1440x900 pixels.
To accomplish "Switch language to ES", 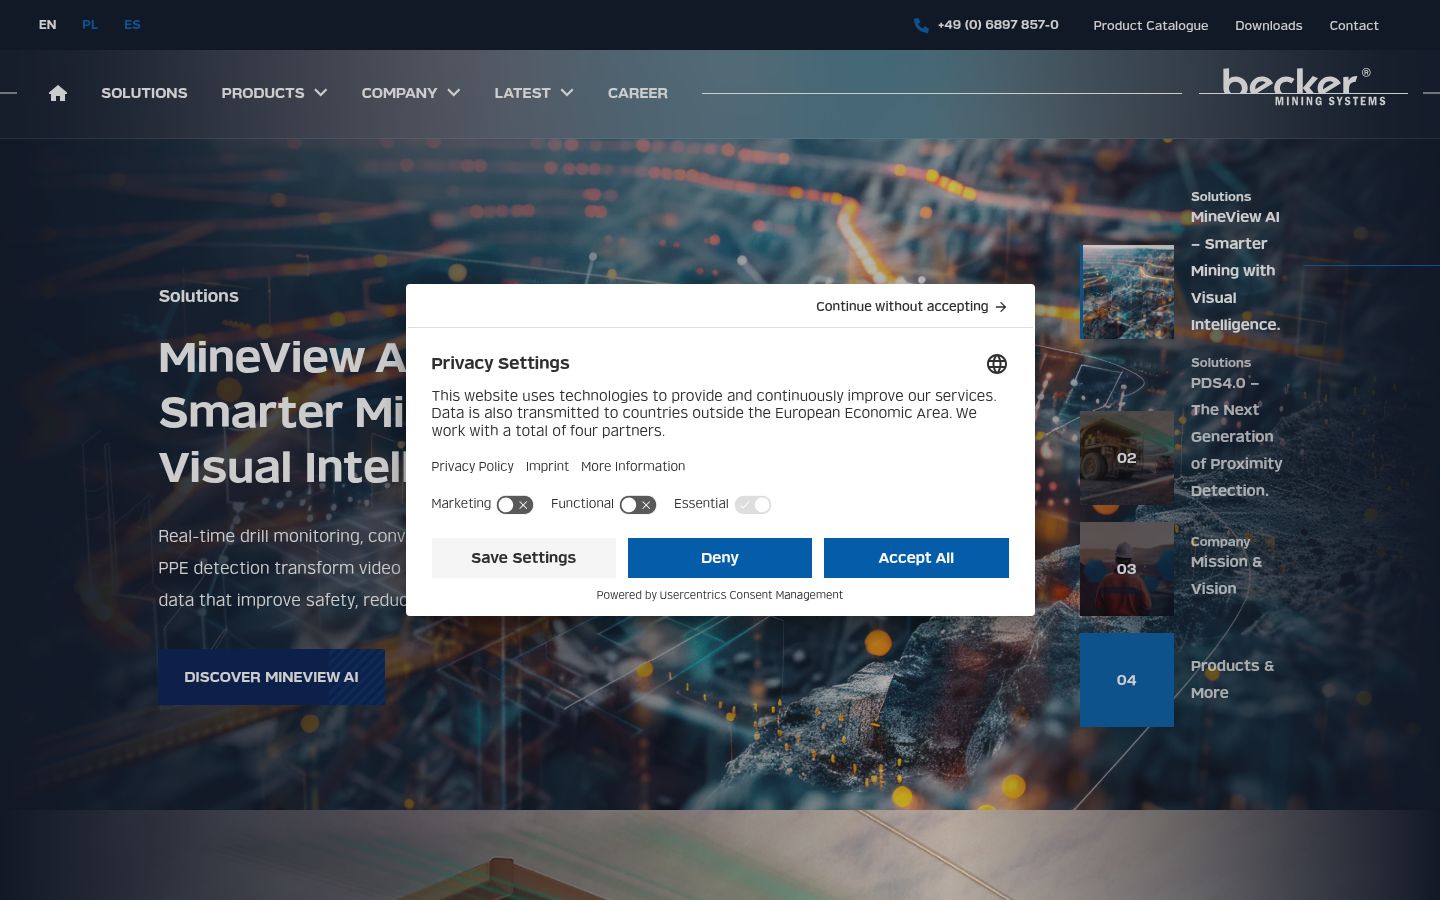I will [x=132, y=25].
